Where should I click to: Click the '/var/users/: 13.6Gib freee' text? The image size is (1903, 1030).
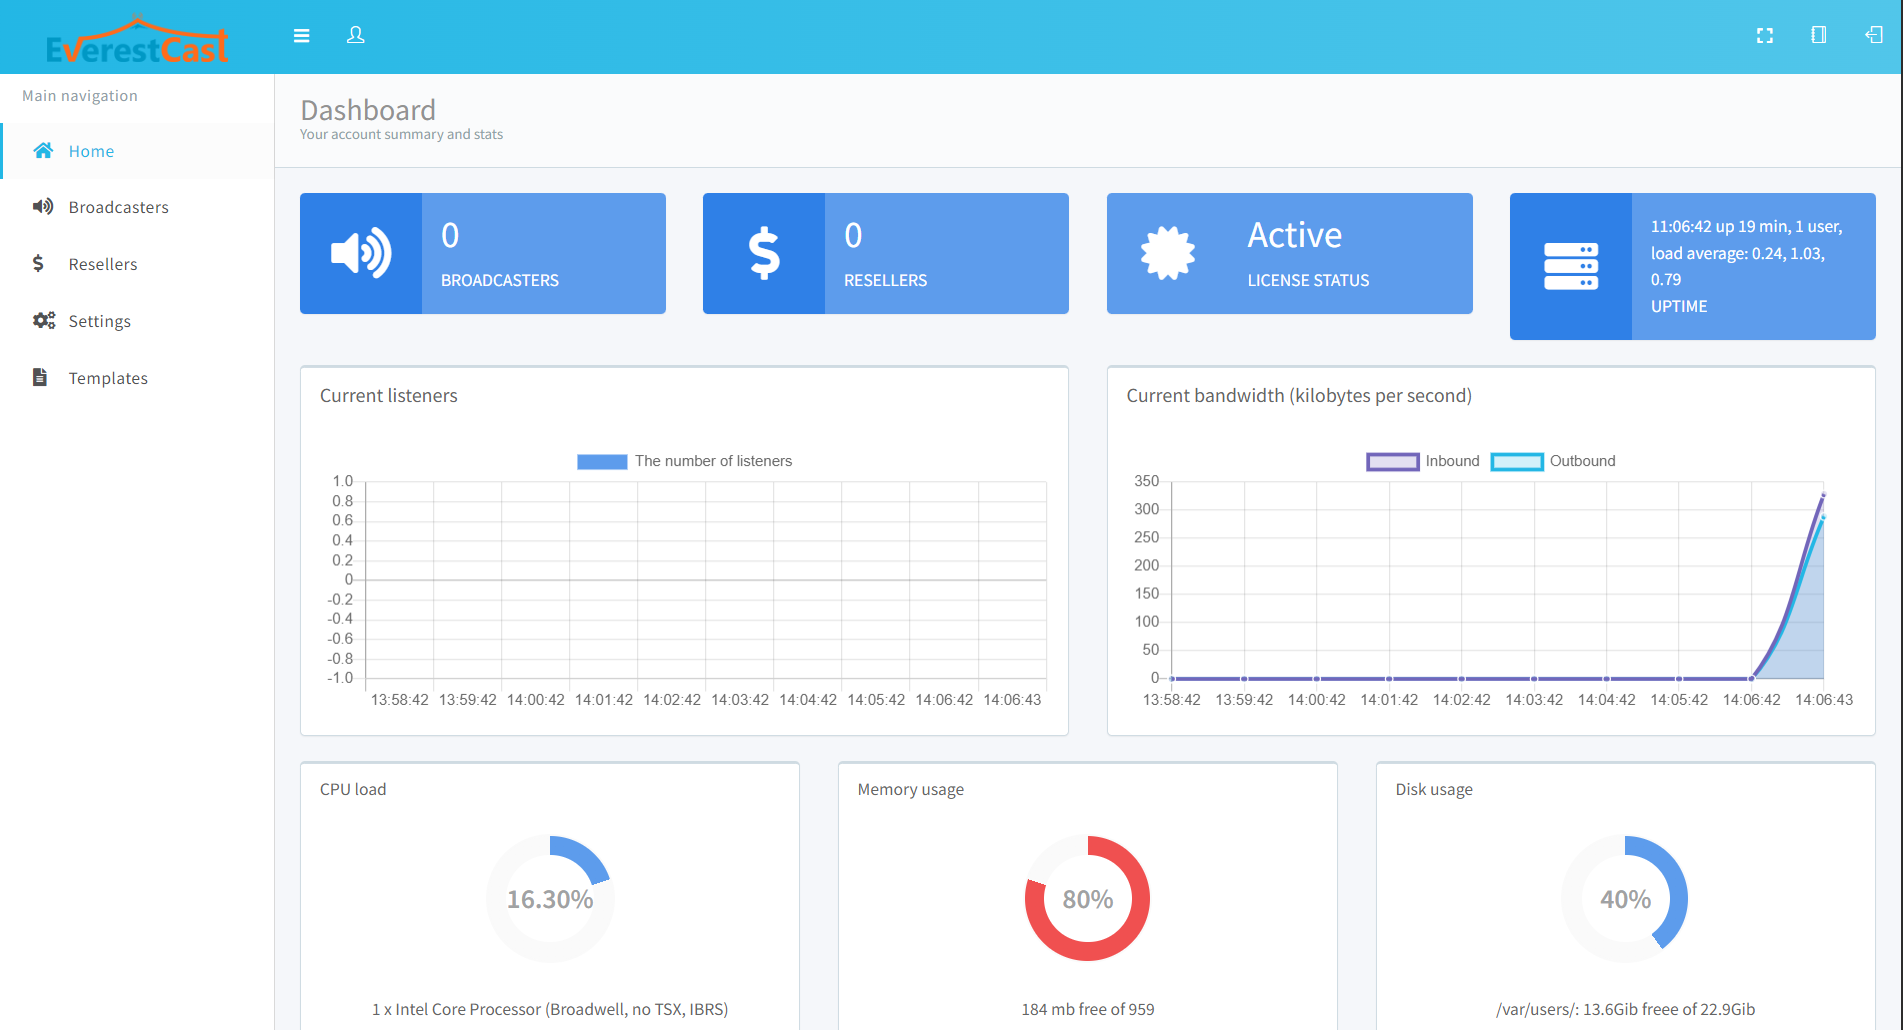(x=1626, y=1009)
